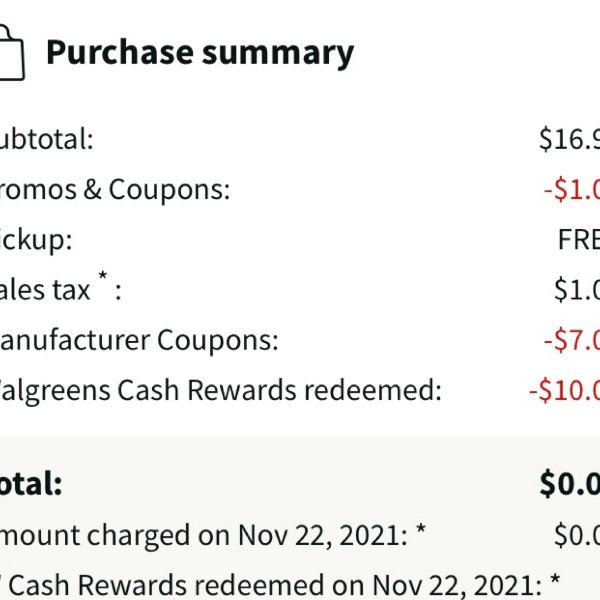
Task: Click the red promos discount amount
Action: click(x=572, y=189)
